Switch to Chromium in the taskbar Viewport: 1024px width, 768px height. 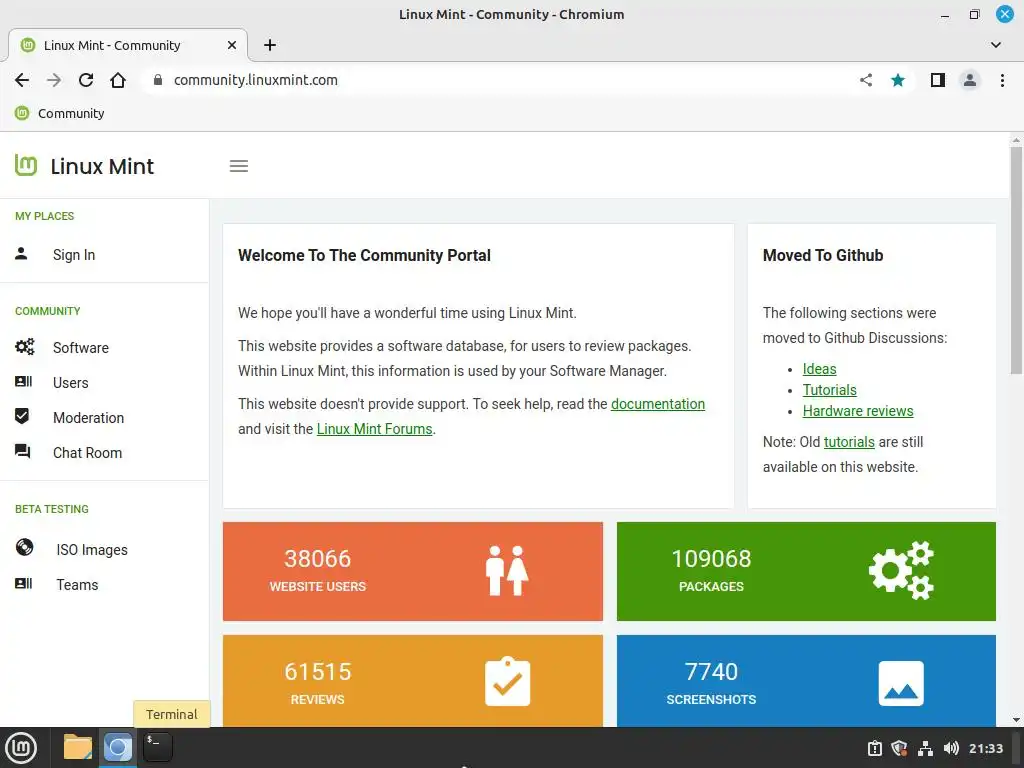(x=118, y=748)
